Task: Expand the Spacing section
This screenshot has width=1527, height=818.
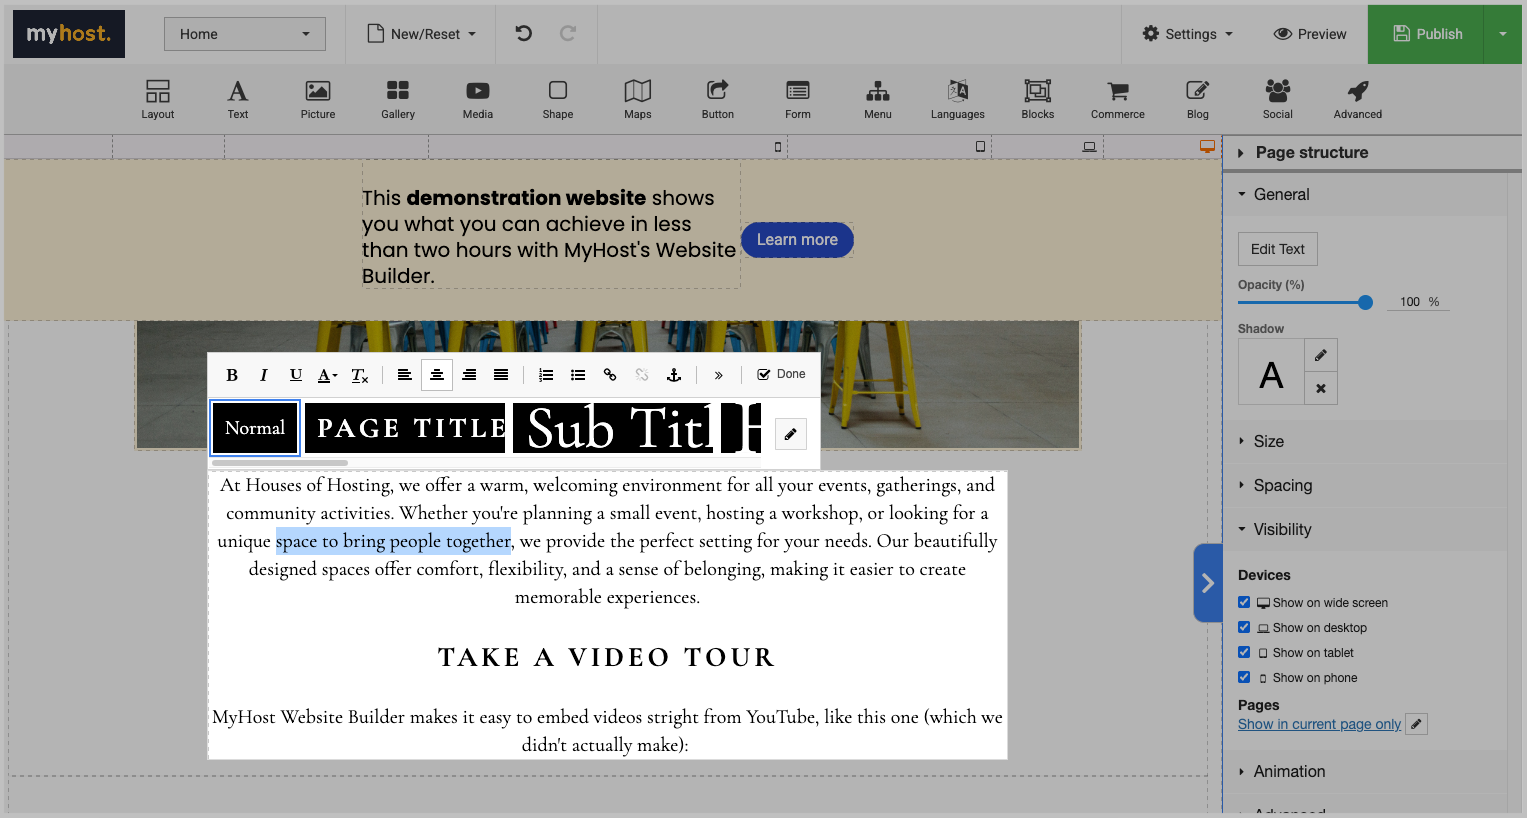Action: [1282, 485]
